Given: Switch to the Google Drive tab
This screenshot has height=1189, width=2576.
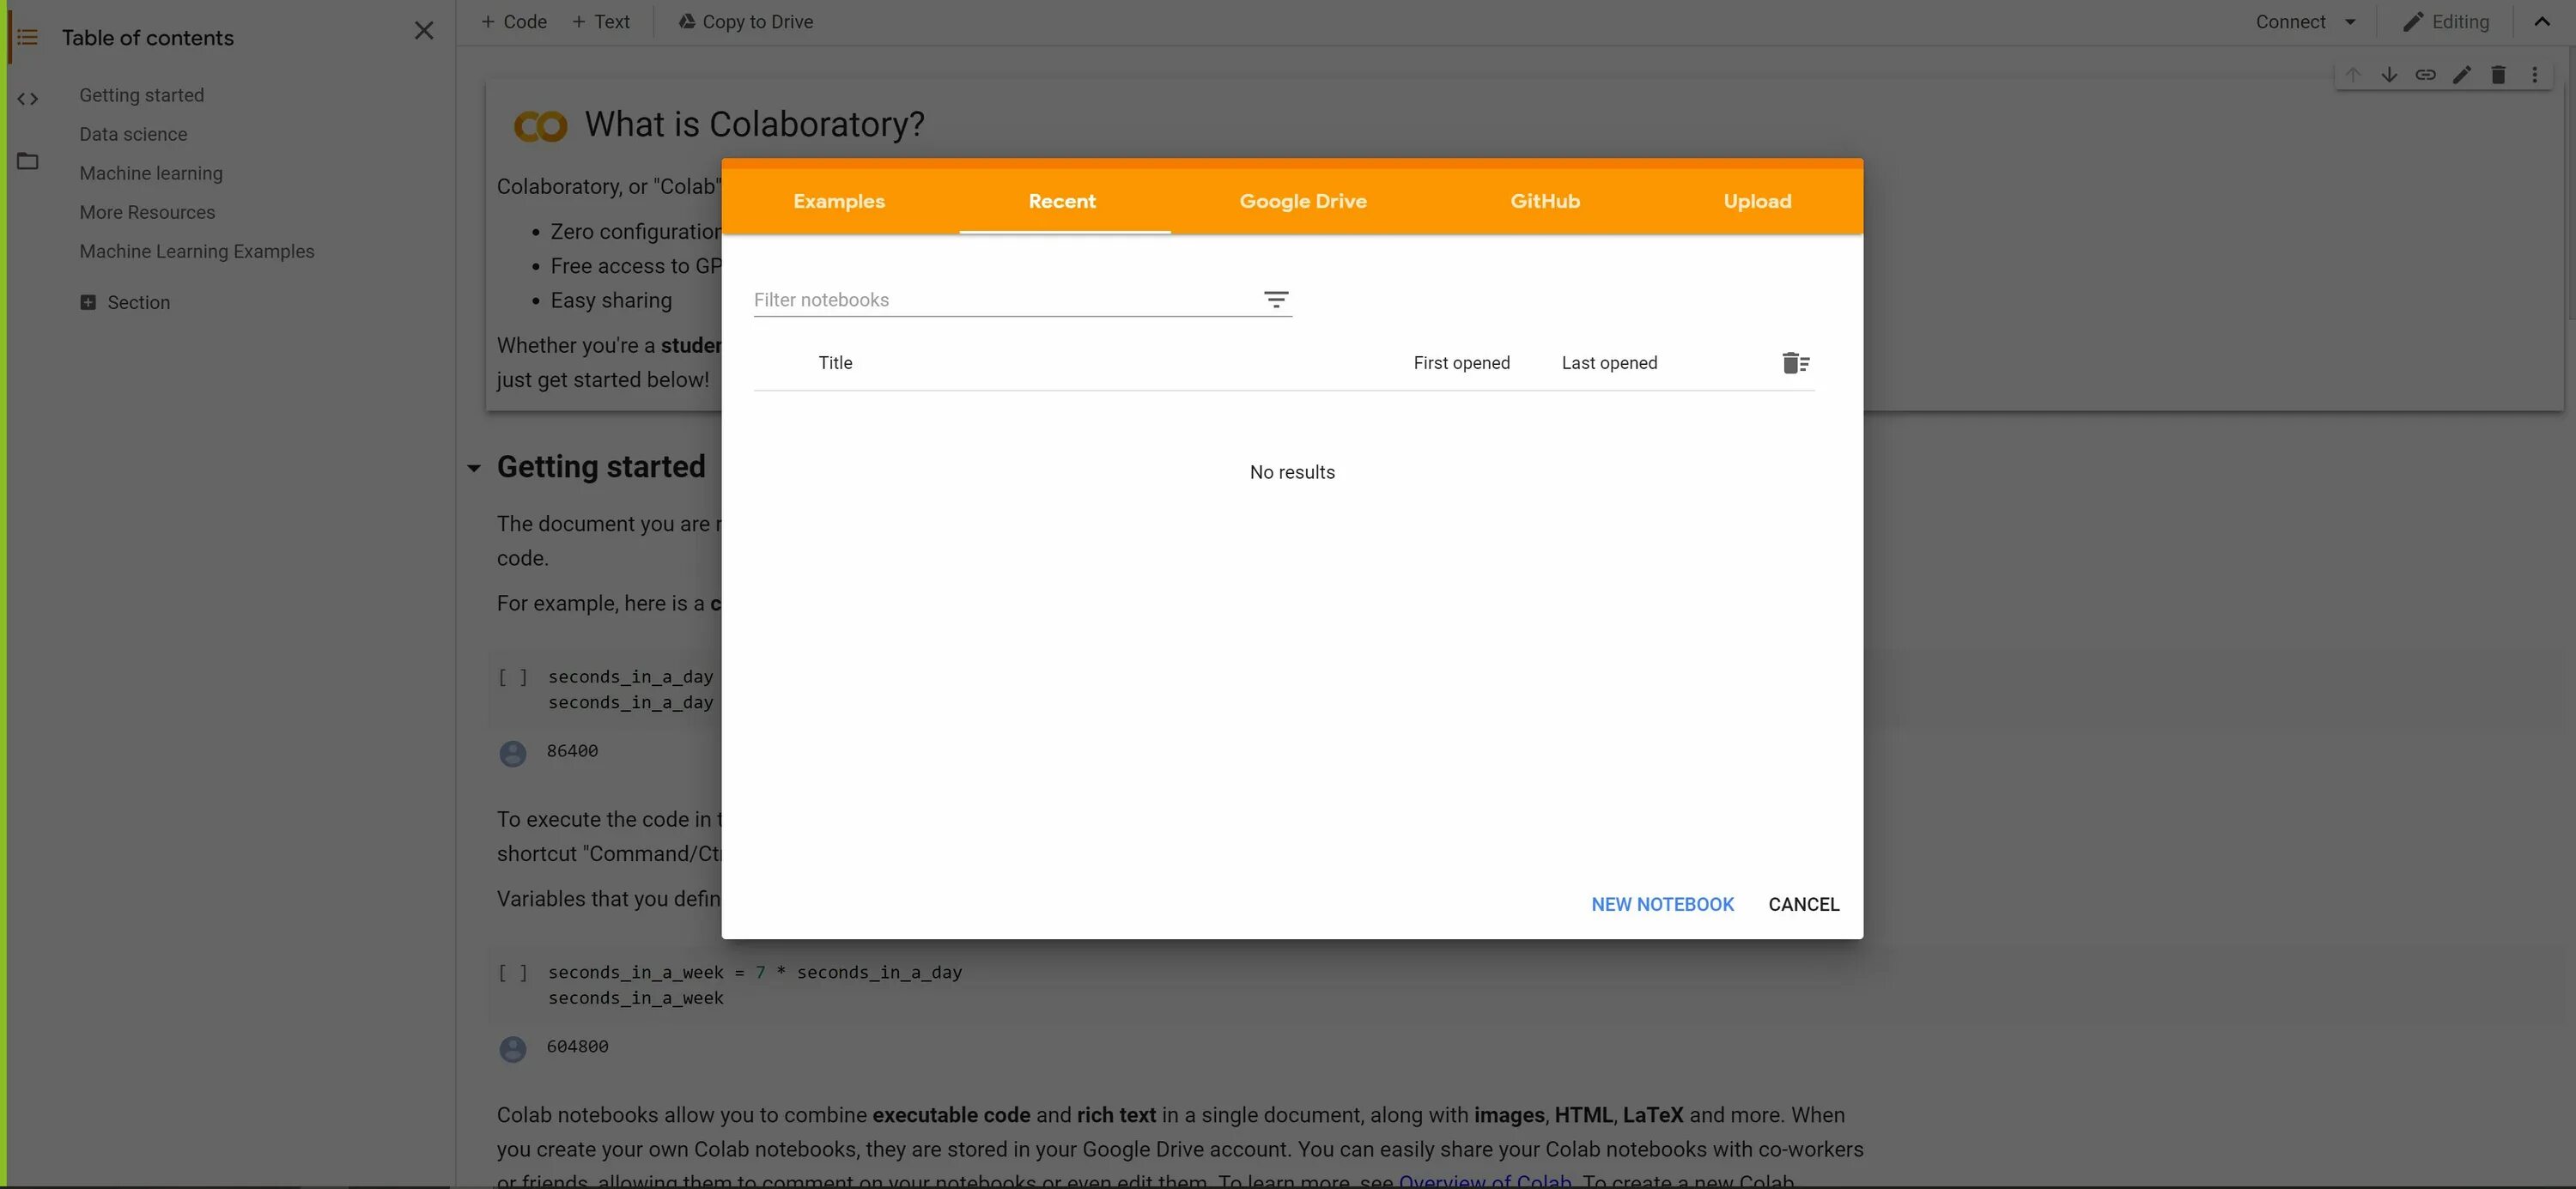Looking at the screenshot, I should click(1302, 201).
